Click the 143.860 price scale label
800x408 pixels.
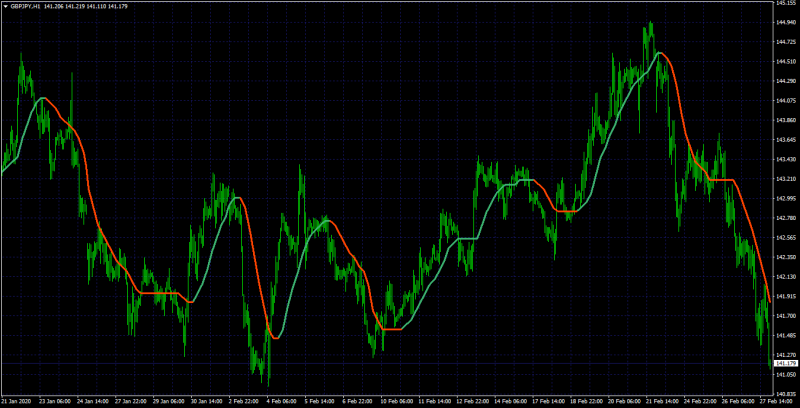786,120
